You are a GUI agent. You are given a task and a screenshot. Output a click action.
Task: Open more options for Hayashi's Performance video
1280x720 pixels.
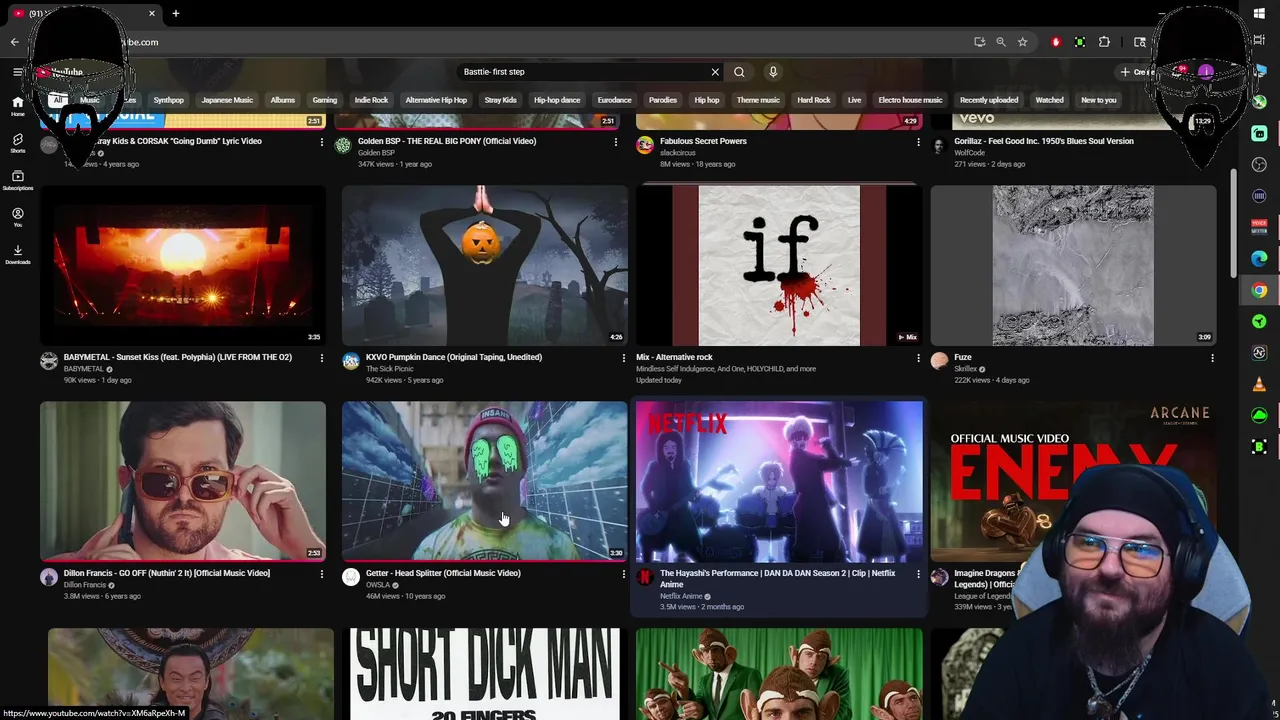(x=918, y=574)
